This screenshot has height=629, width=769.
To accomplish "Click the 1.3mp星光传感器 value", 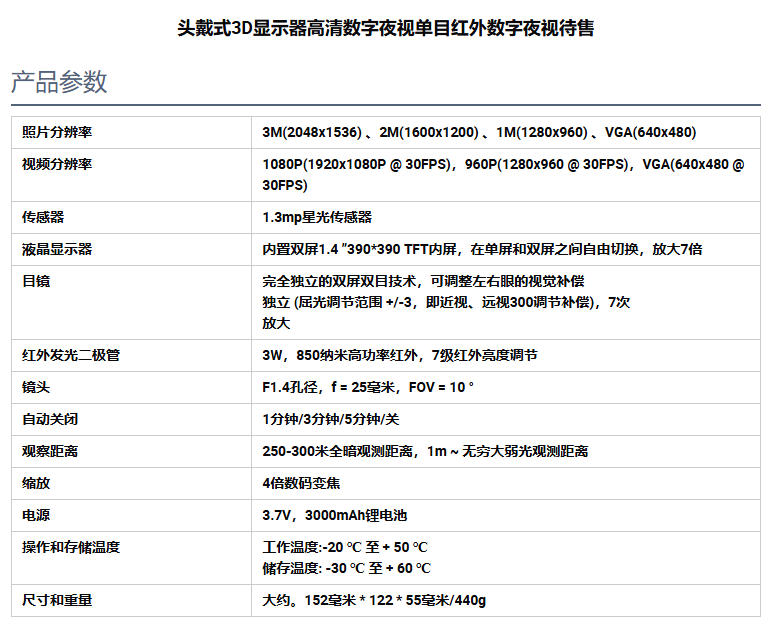I will coord(317,217).
